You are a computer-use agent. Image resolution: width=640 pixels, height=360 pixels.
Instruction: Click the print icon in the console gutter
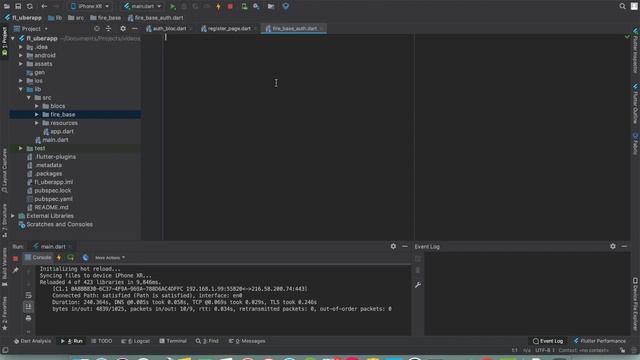(28, 318)
